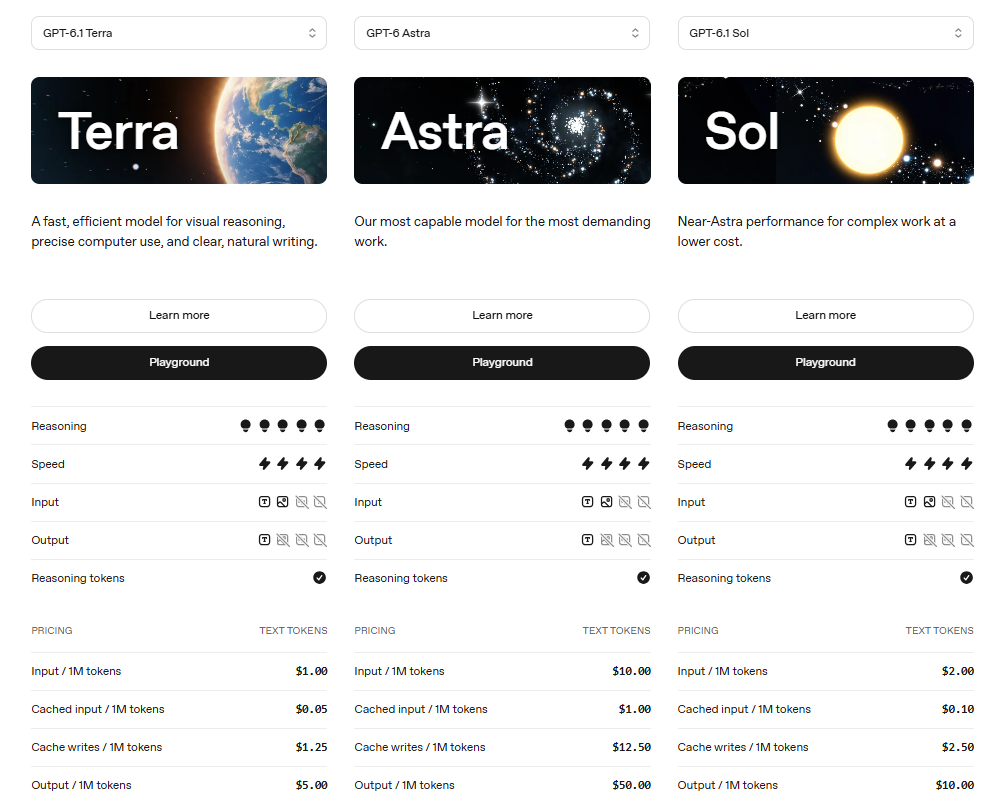Click the last disabled input icon for Terra

(x=320, y=502)
